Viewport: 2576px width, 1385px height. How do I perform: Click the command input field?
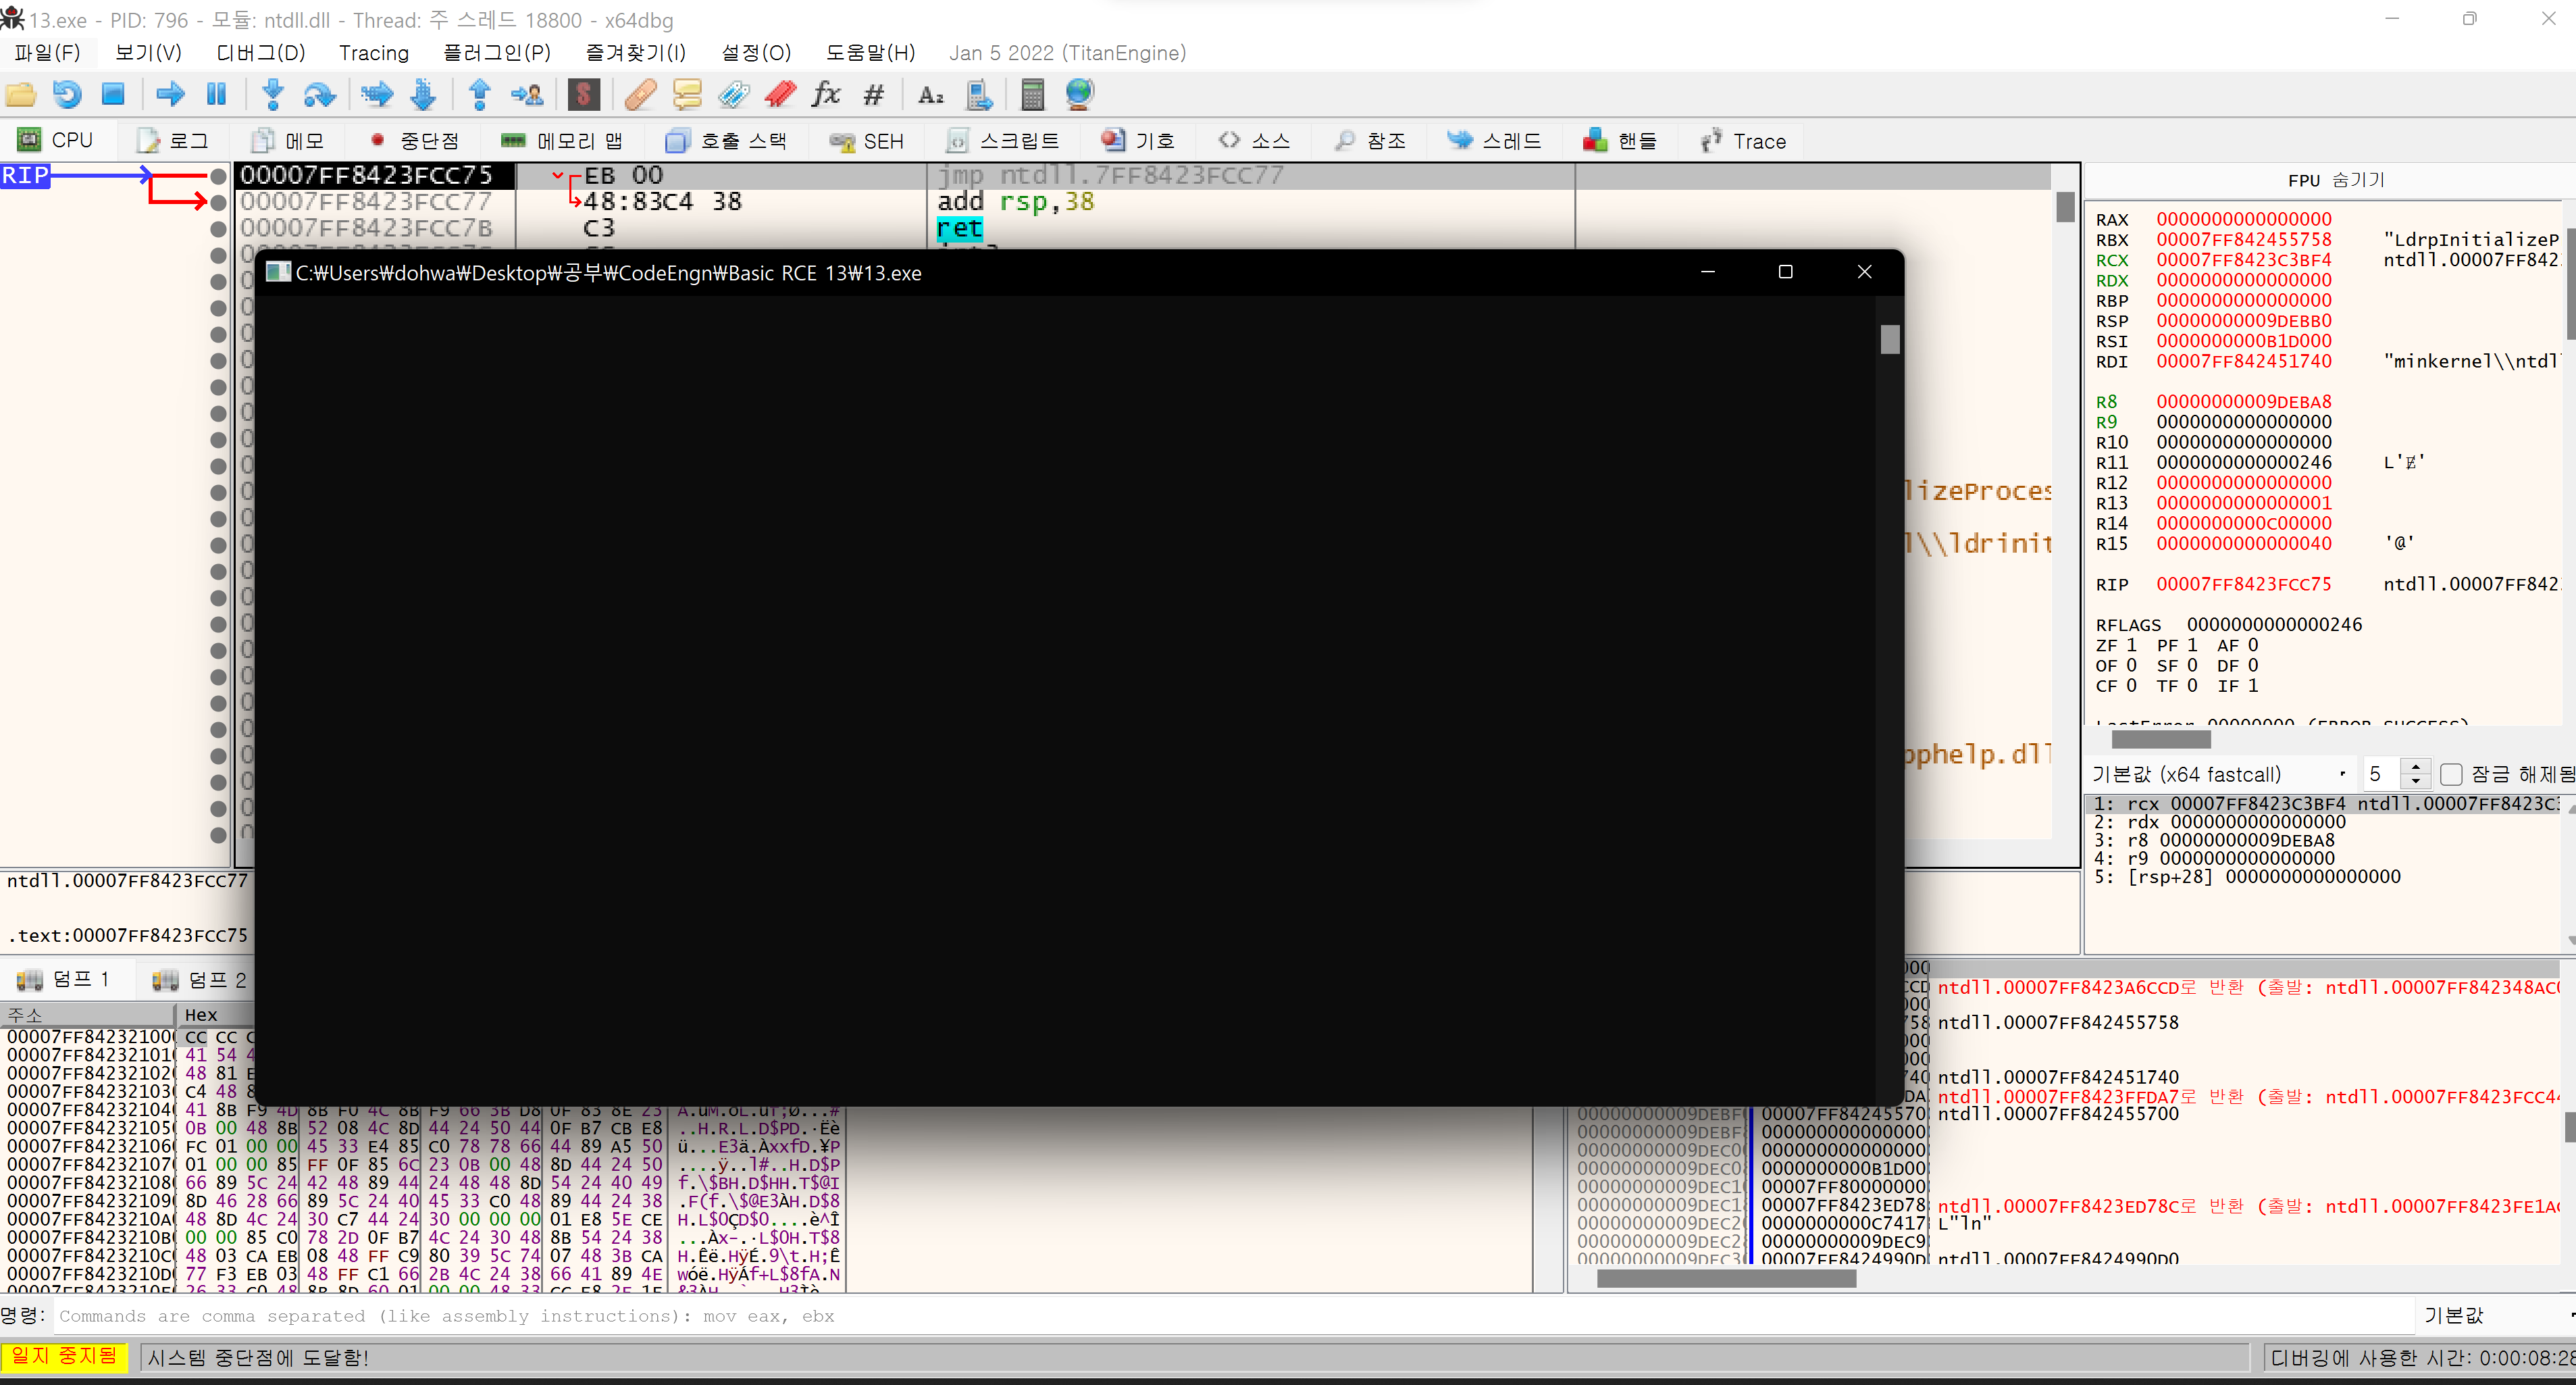[1234, 1316]
